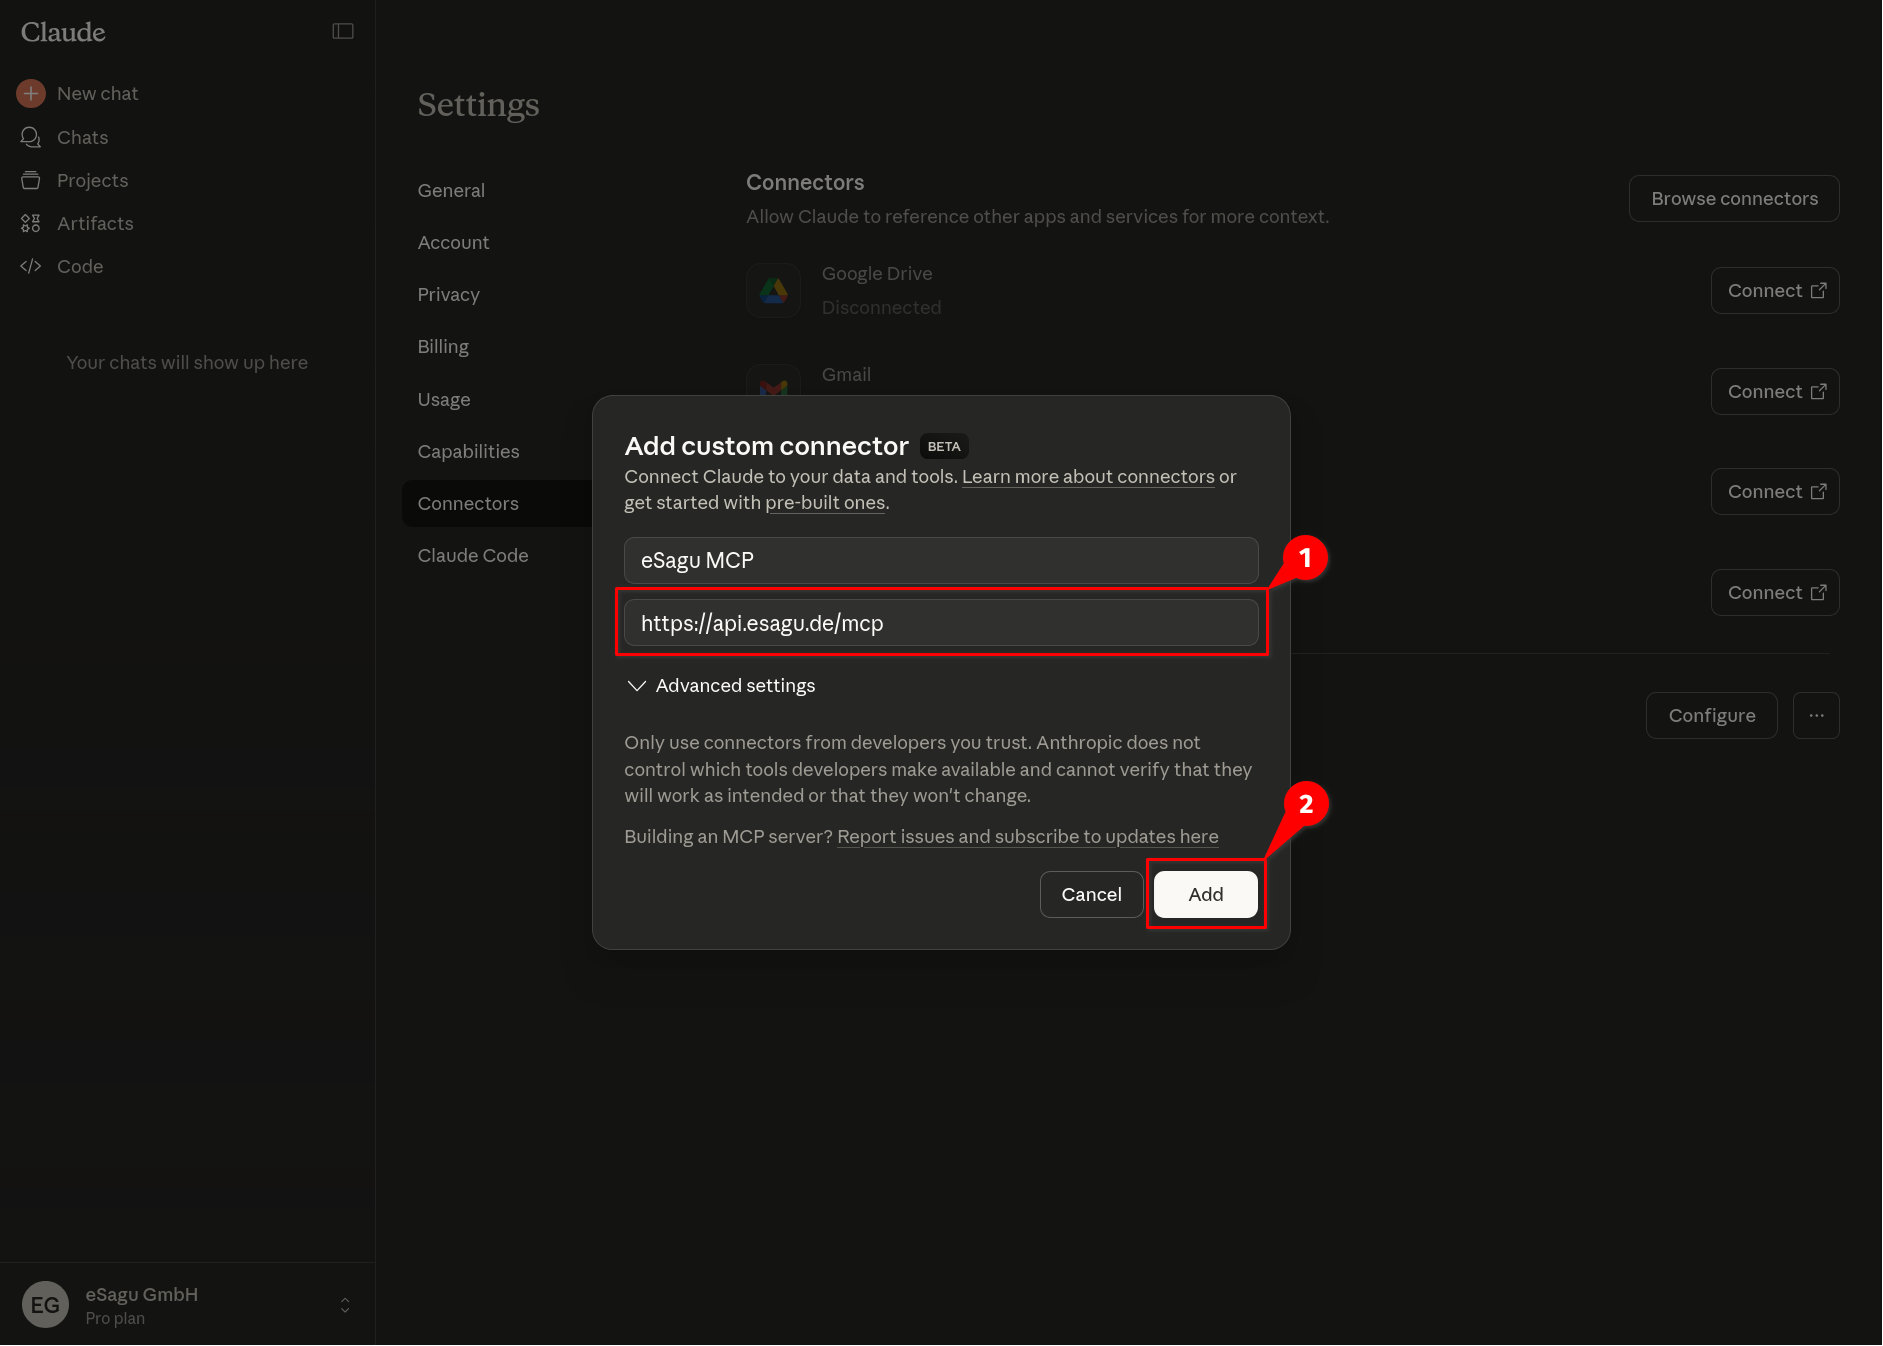Viewport: 1883px width, 1346px height.
Task: Open the Projects sidebar icon
Action: pos(31,180)
